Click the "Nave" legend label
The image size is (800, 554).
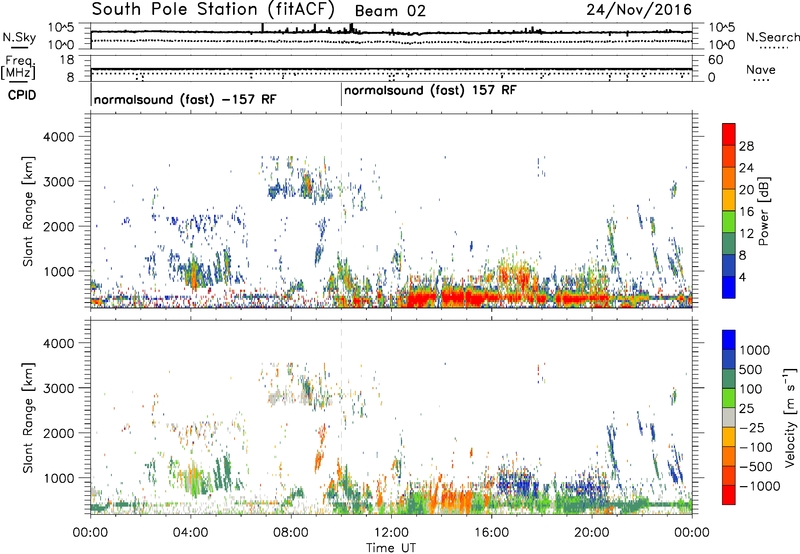(760, 69)
